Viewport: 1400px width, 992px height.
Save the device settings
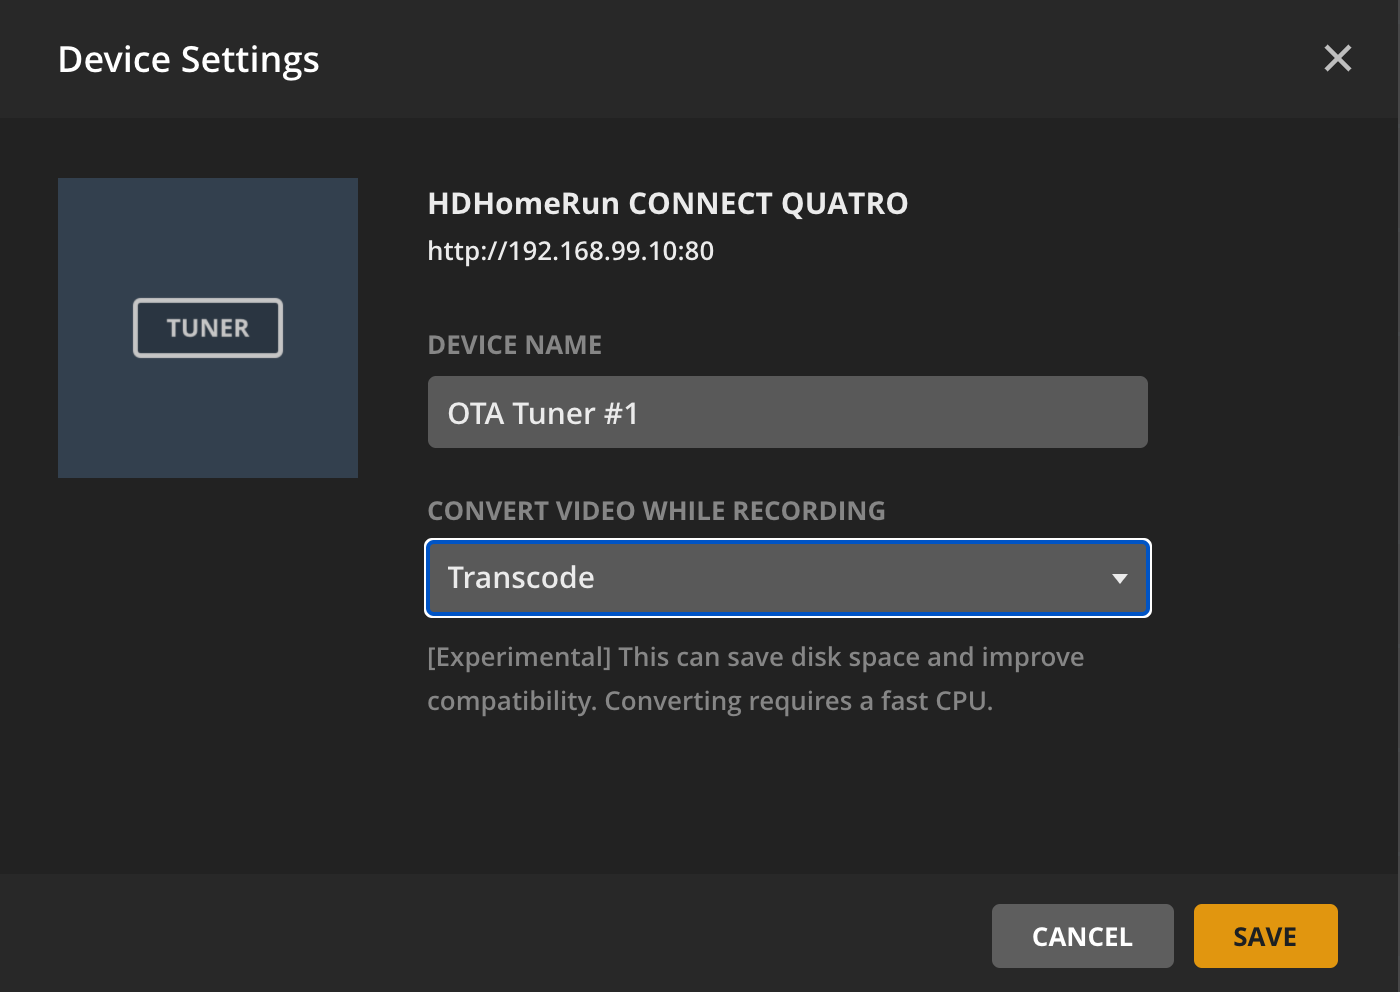pyautogui.click(x=1266, y=936)
